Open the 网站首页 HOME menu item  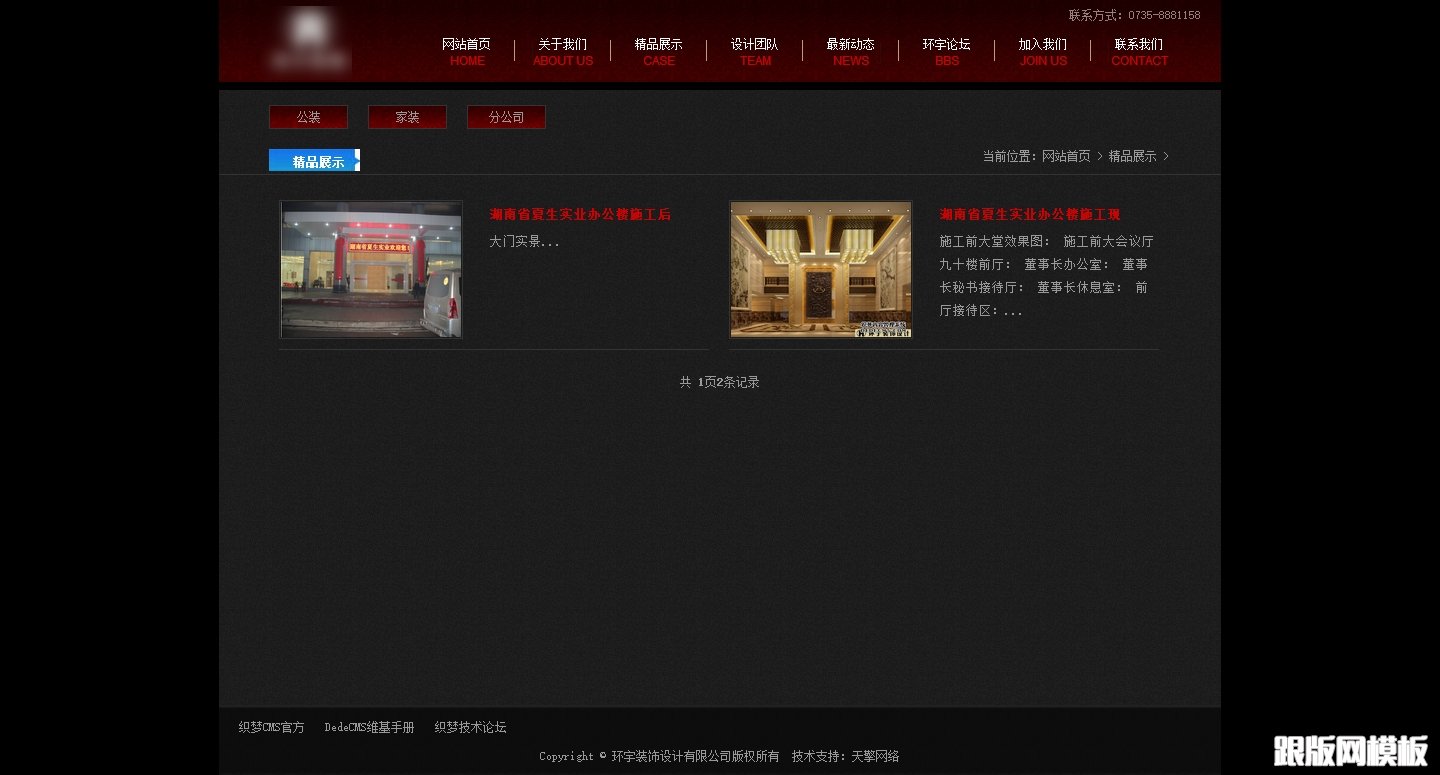467,52
